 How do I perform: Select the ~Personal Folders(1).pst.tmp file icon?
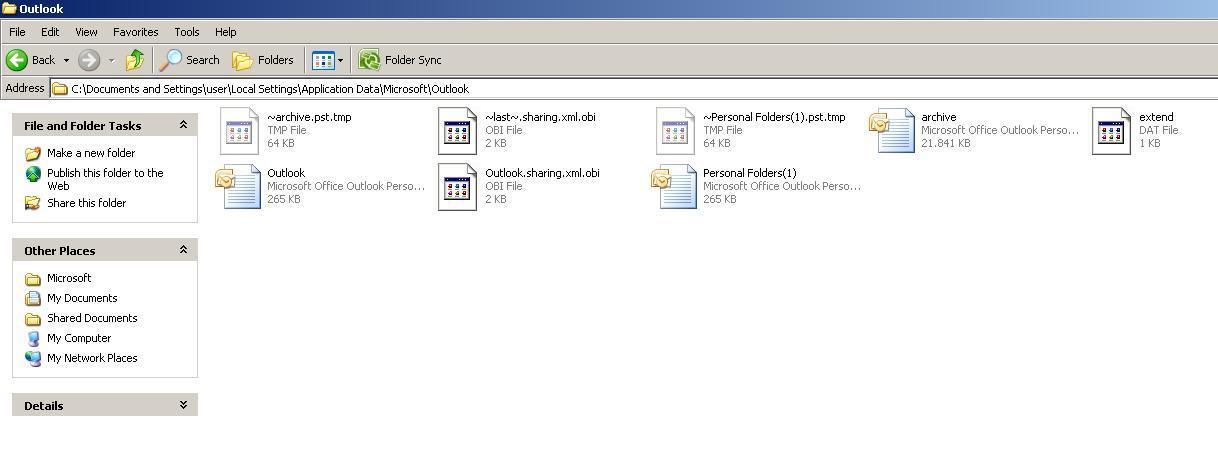pos(676,131)
